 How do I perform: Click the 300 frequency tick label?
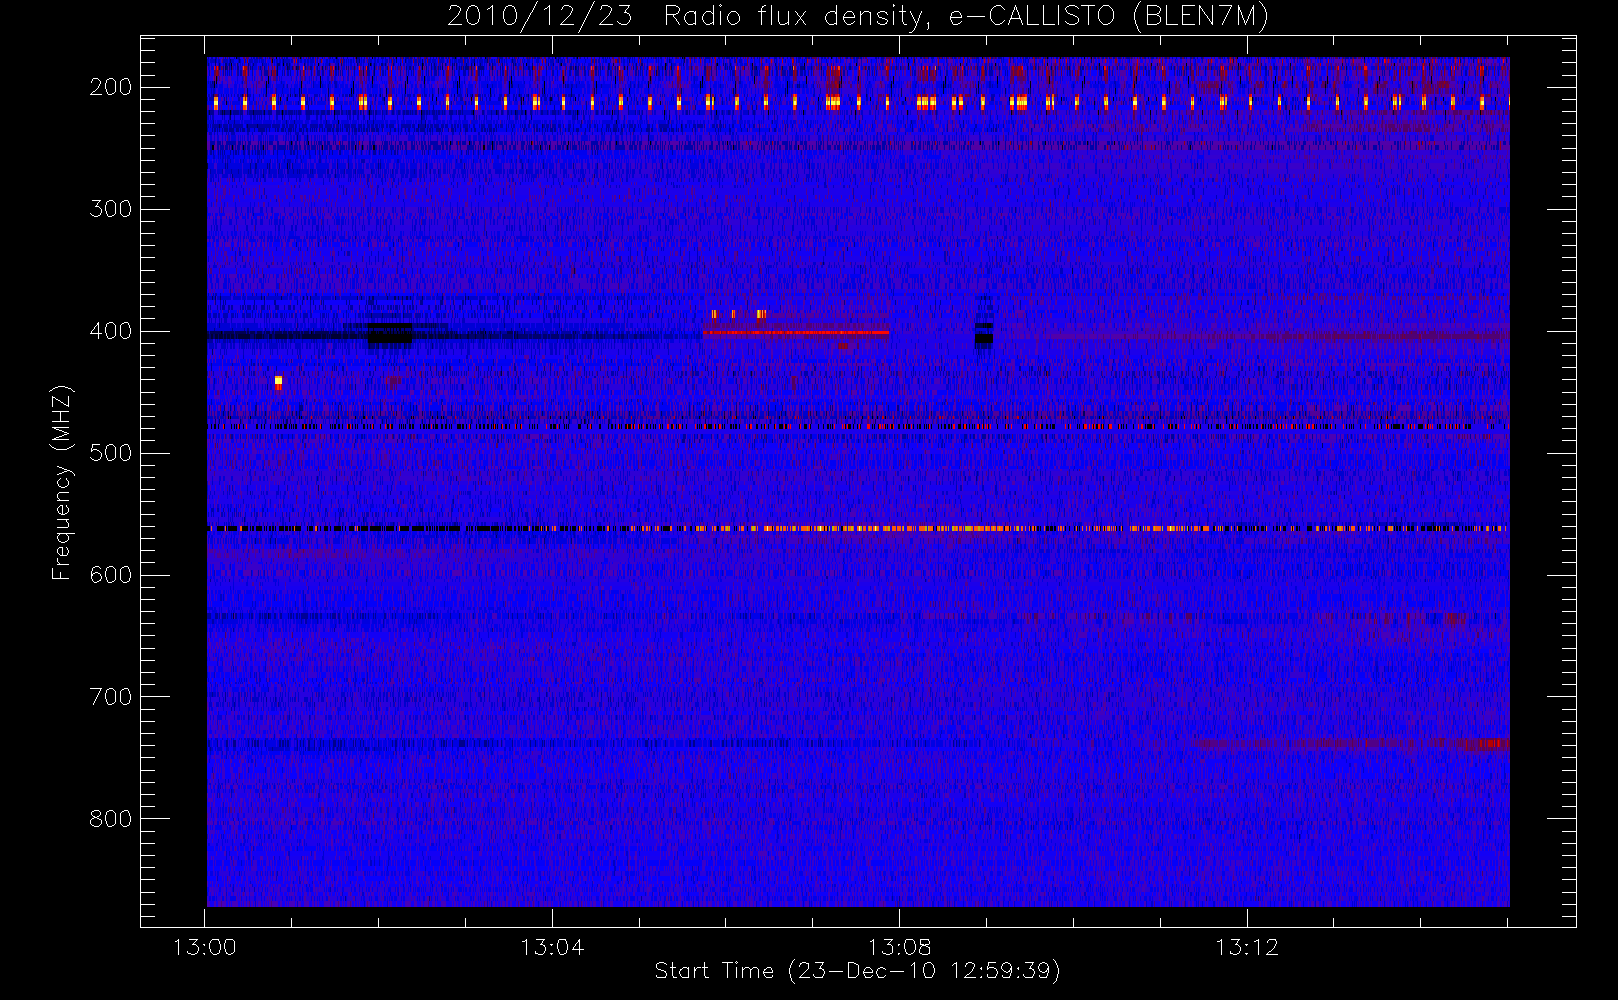(x=111, y=209)
